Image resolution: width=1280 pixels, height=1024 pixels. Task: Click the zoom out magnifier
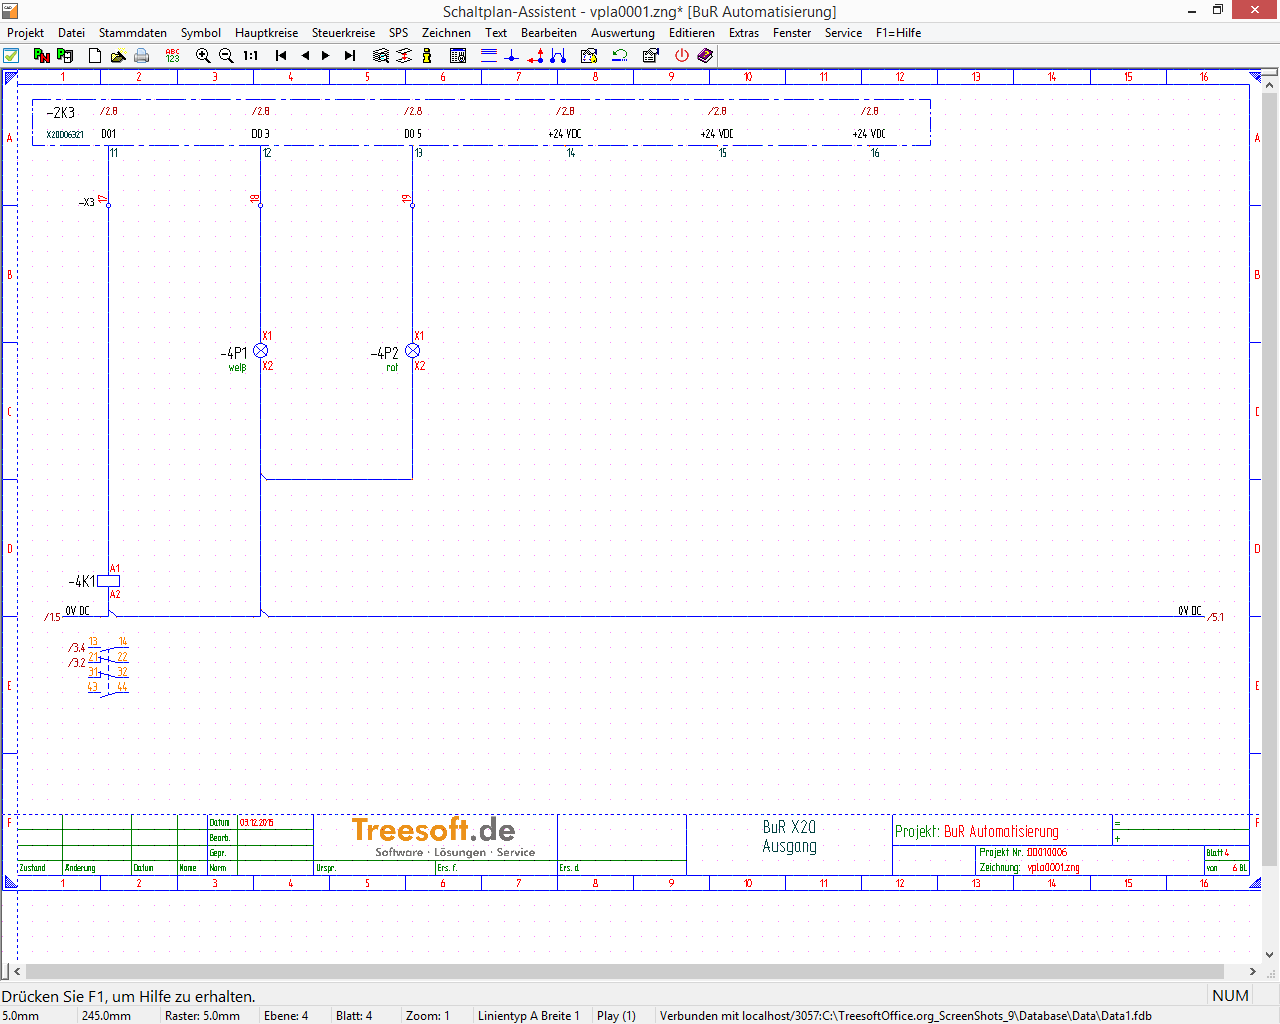[x=226, y=56]
